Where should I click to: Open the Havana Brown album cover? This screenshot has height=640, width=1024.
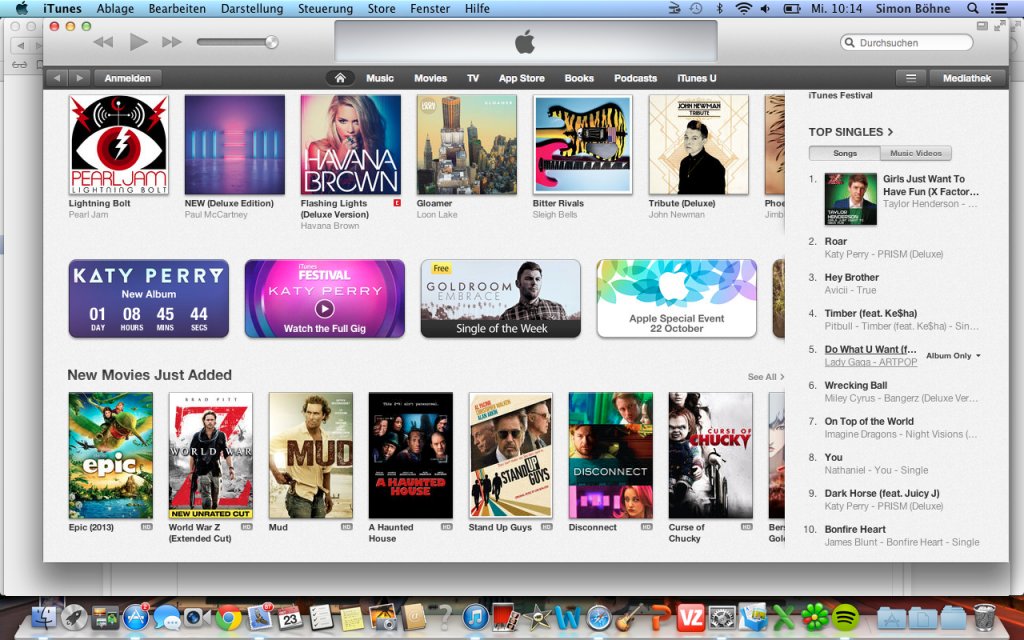[x=351, y=144]
